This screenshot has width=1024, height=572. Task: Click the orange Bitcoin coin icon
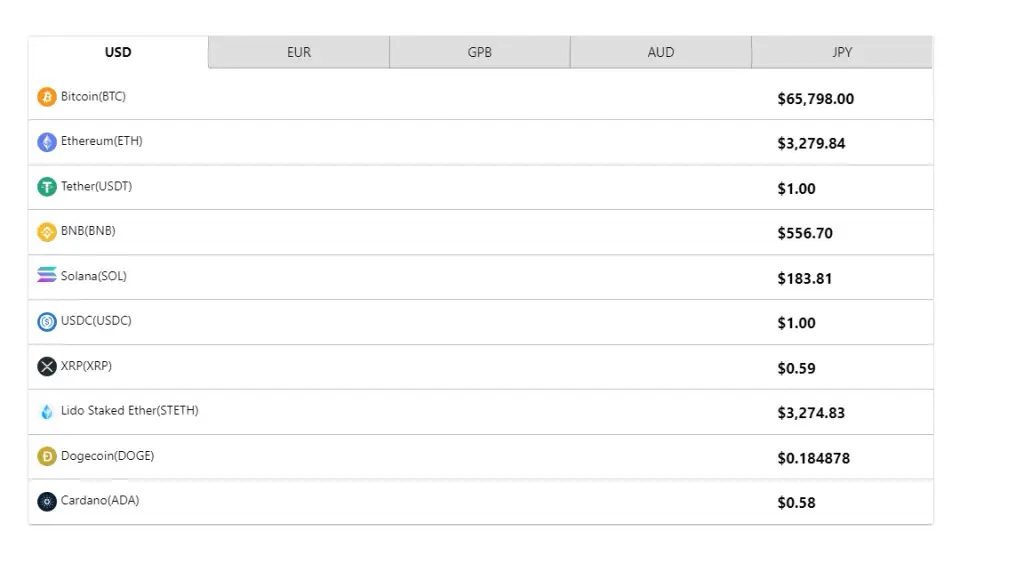coord(46,97)
